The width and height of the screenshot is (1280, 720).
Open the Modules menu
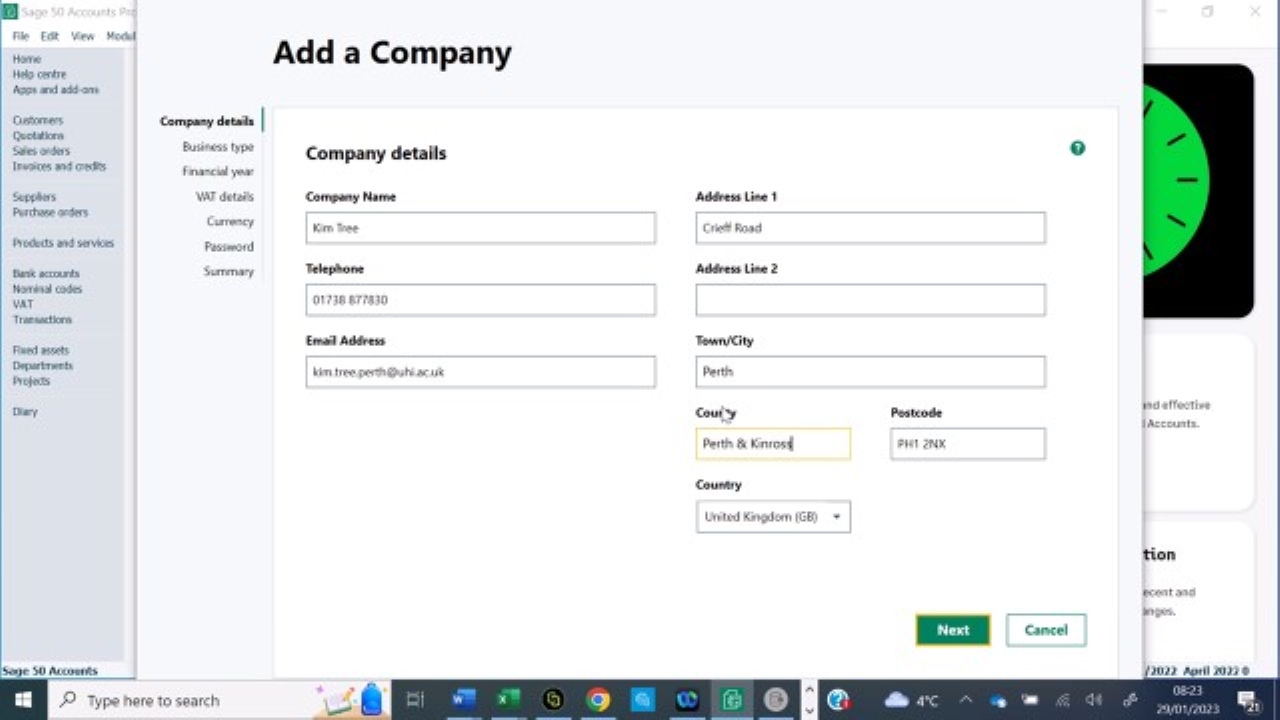coord(120,35)
